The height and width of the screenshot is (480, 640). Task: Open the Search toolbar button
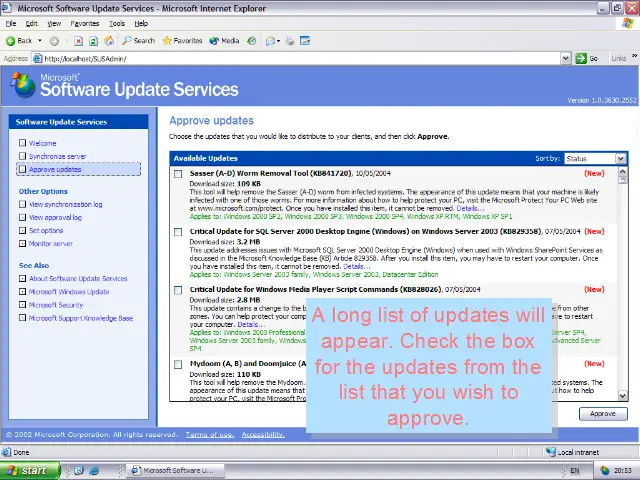pos(139,41)
